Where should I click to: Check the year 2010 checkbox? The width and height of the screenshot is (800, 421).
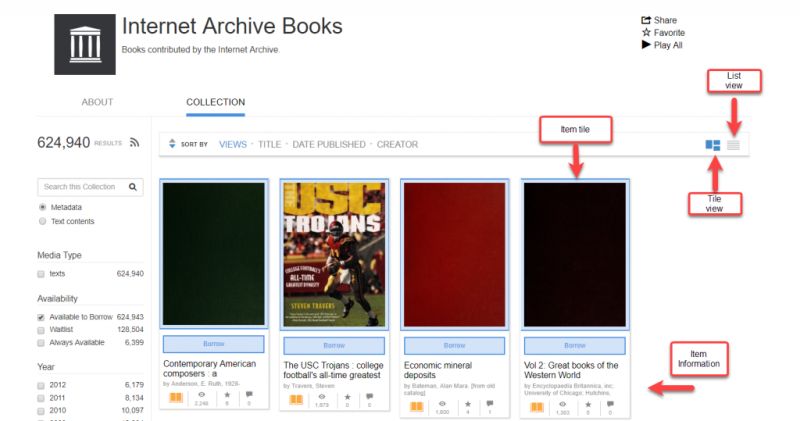point(41,411)
